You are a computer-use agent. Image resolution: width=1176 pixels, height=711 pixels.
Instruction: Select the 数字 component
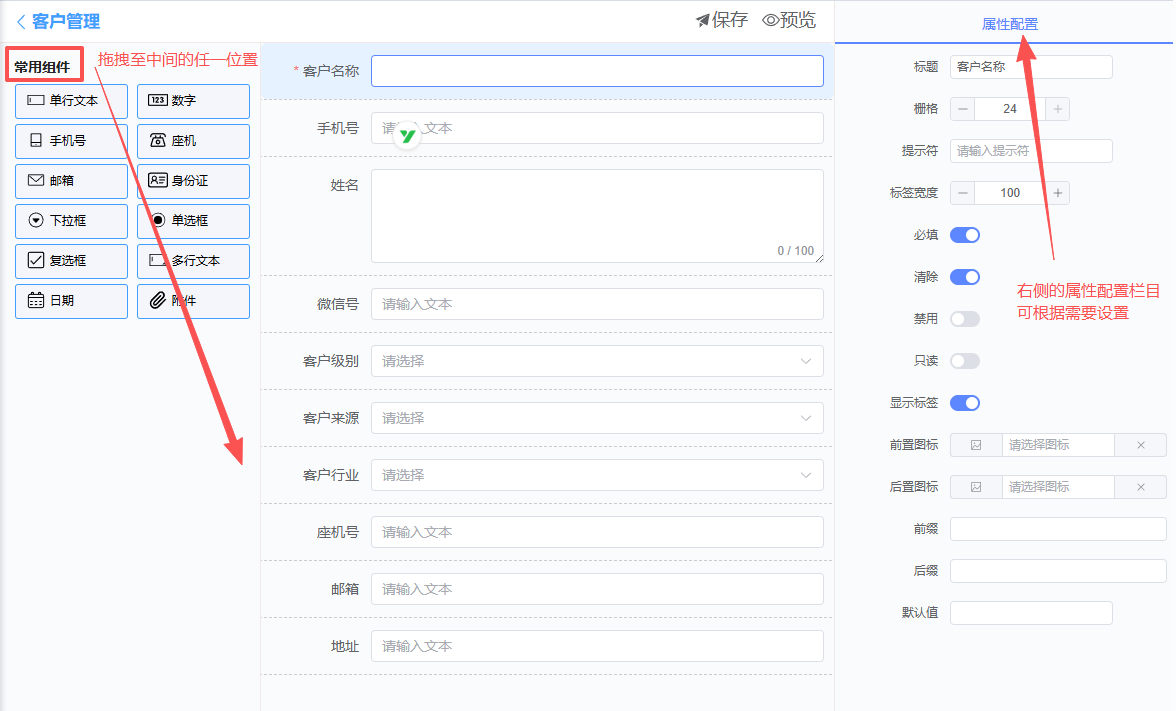194,100
